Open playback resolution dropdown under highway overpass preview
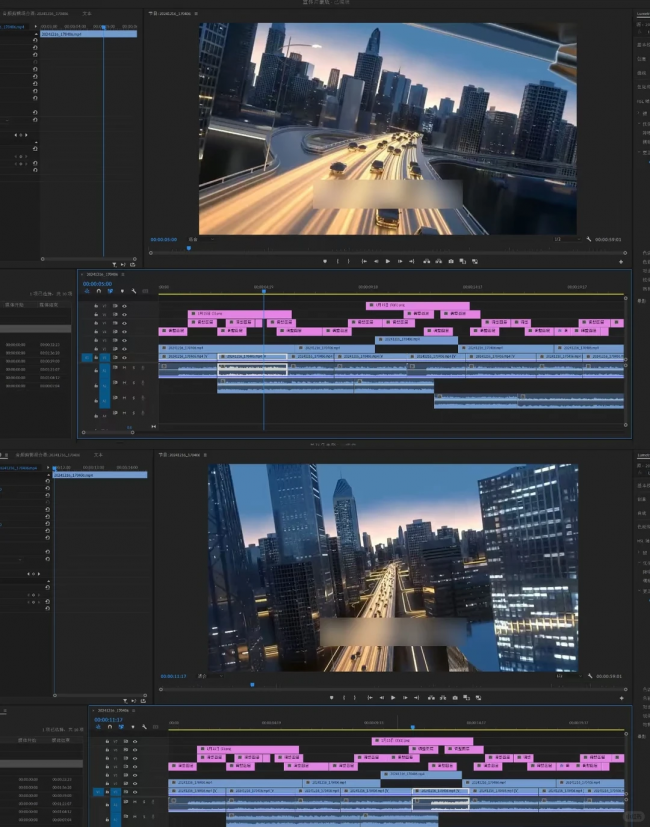This screenshot has width=650, height=827. tap(566, 240)
